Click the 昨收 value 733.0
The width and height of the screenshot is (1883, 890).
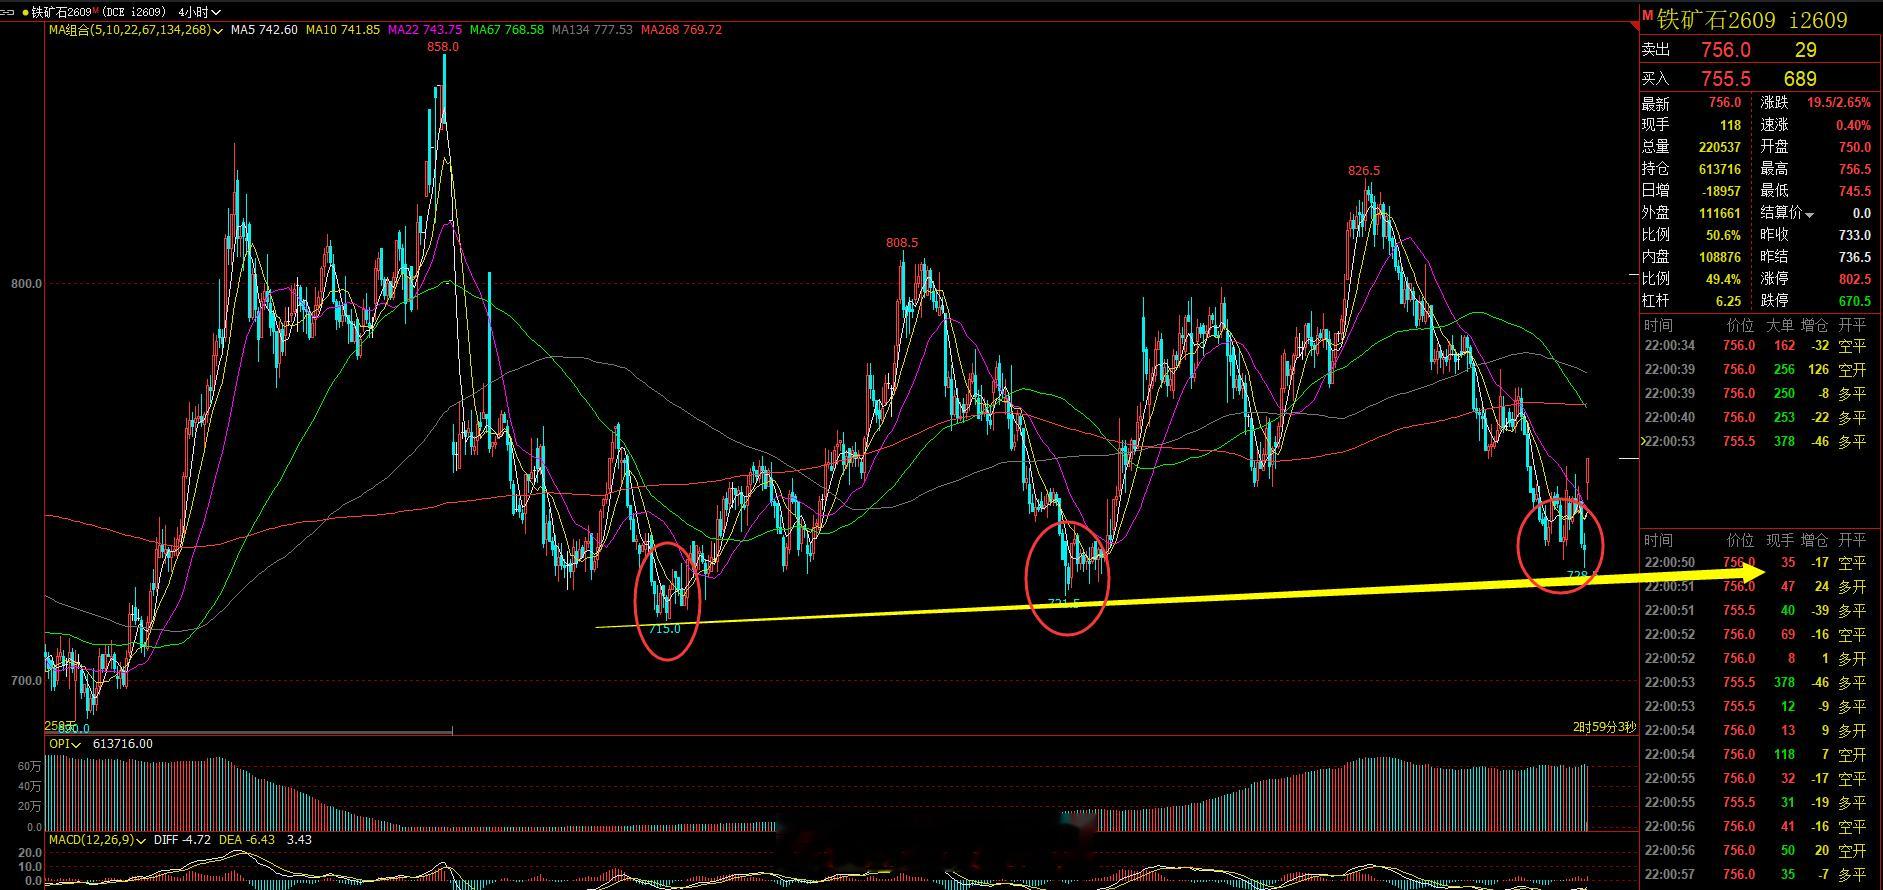point(1854,235)
